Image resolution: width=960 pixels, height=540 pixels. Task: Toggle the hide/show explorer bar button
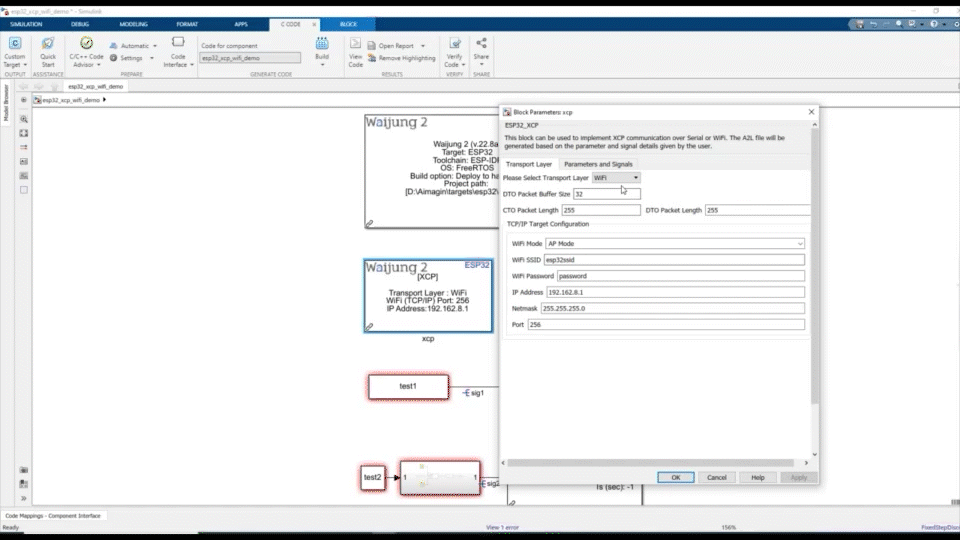(24, 100)
